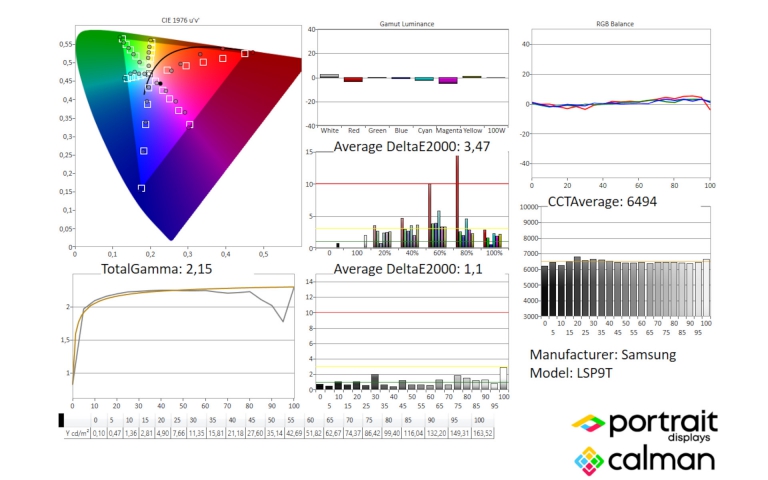768x480 pixels.
Task: Click the 'Yellow' label under Gamut Luminance
Action: click(473, 131)
